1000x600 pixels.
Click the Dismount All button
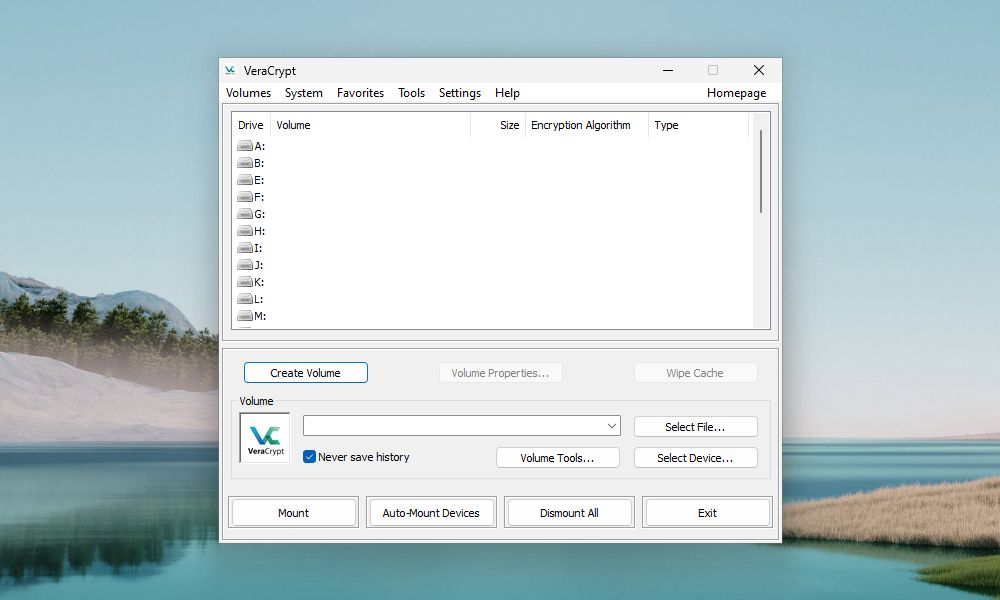569,513
